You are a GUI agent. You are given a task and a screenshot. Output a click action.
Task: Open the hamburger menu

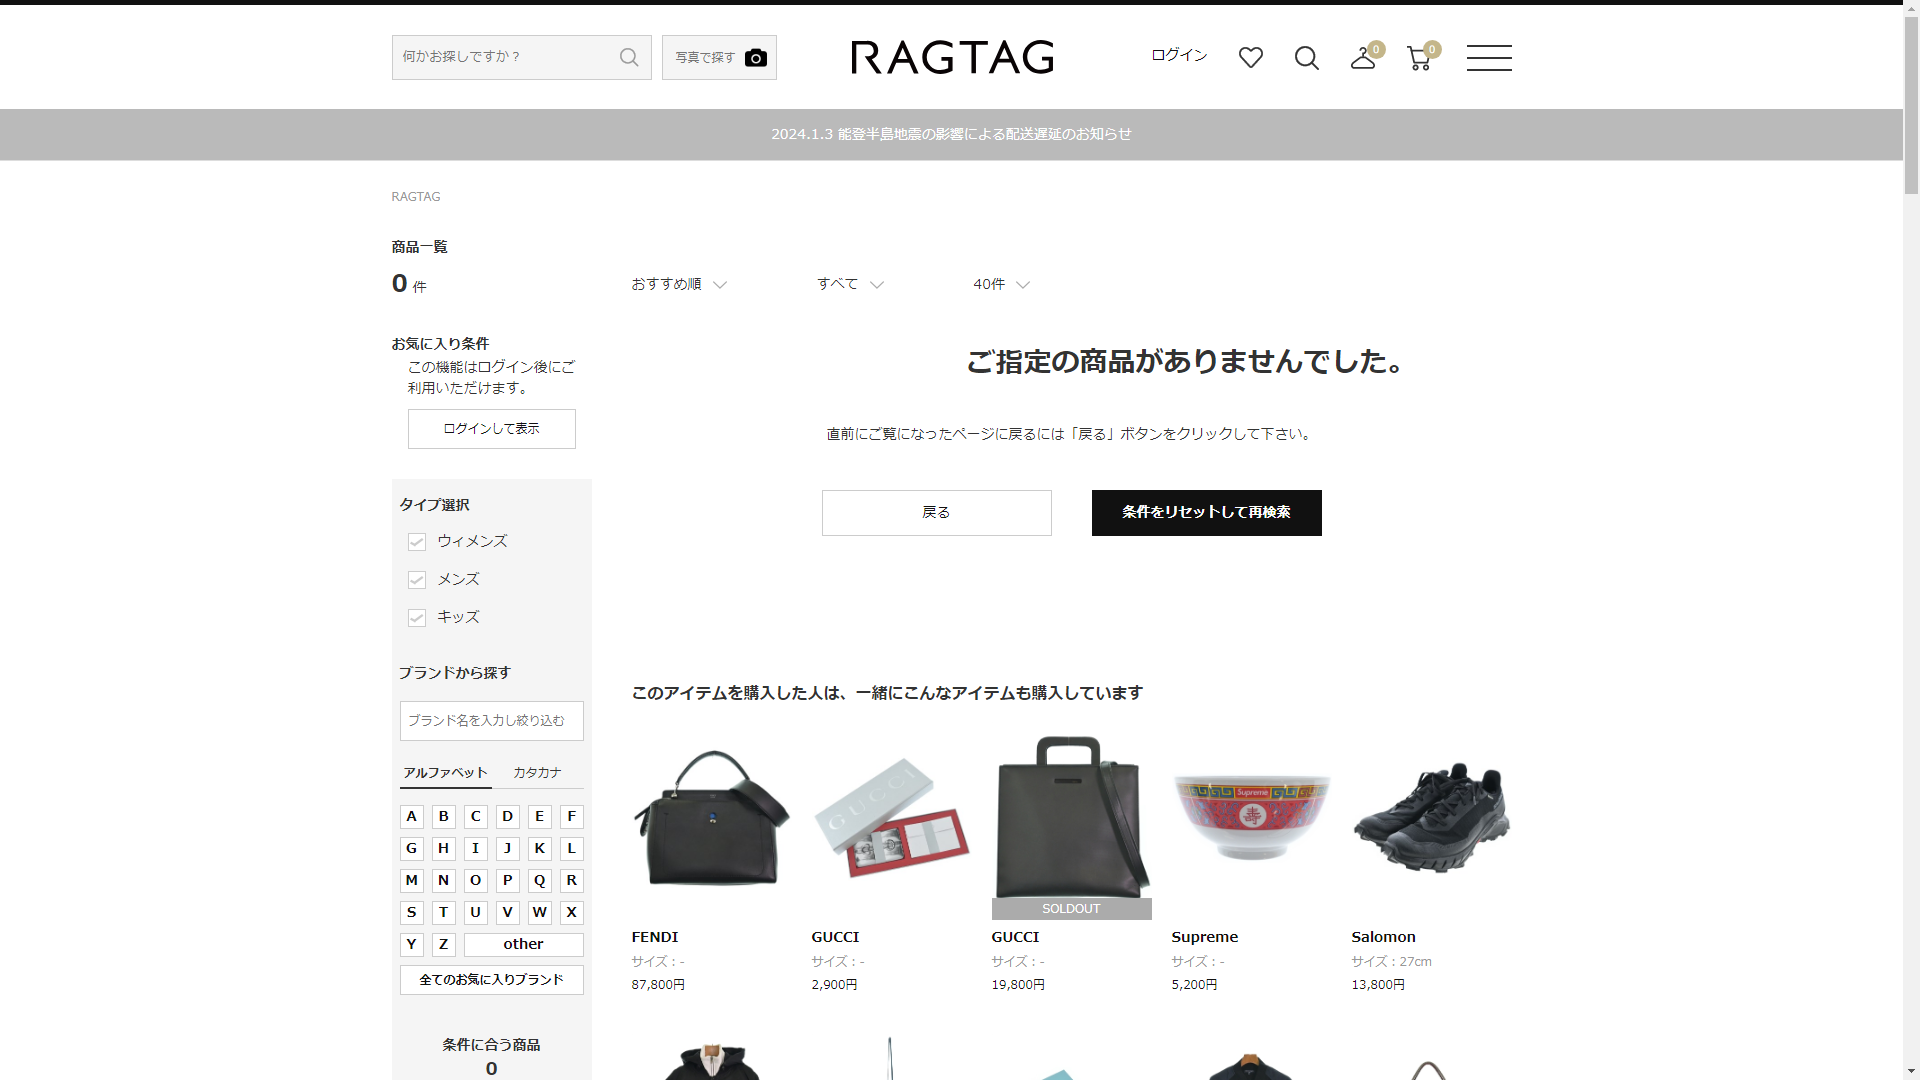tap(1489, 58)
